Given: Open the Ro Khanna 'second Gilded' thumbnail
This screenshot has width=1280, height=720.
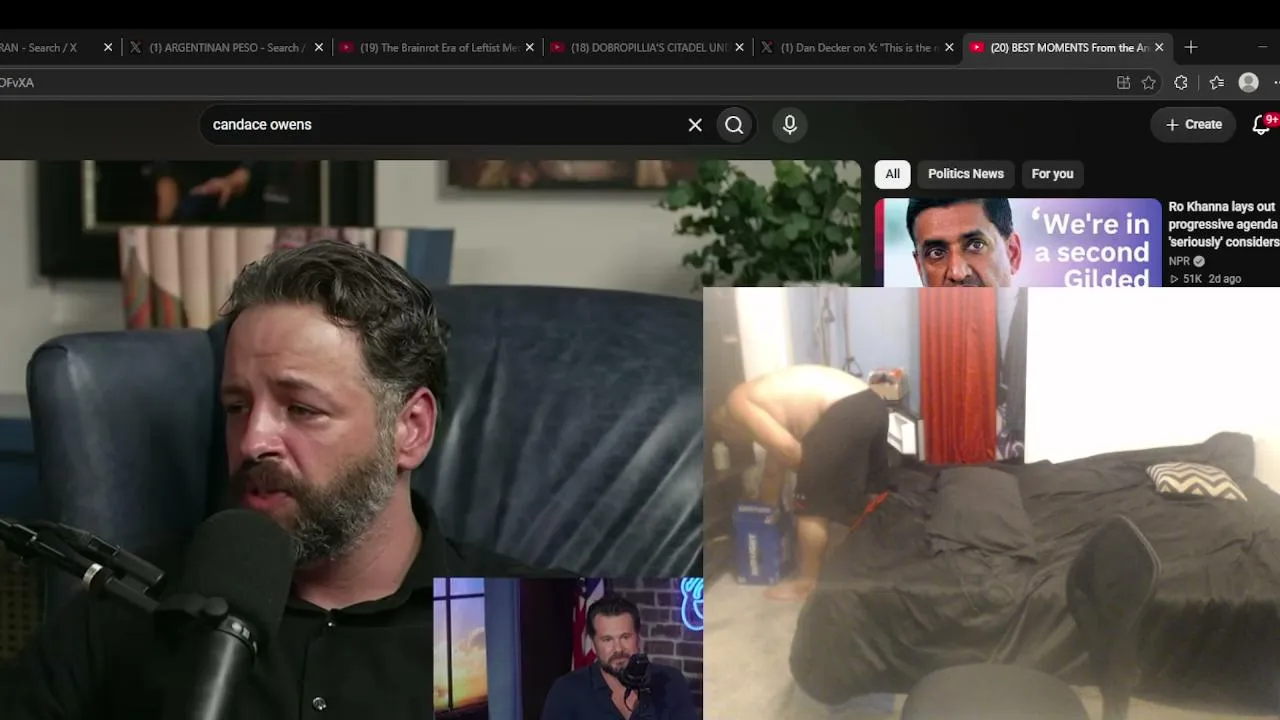Looking at the screenshot, I should pyautogui.click(x=1018, y=243).
